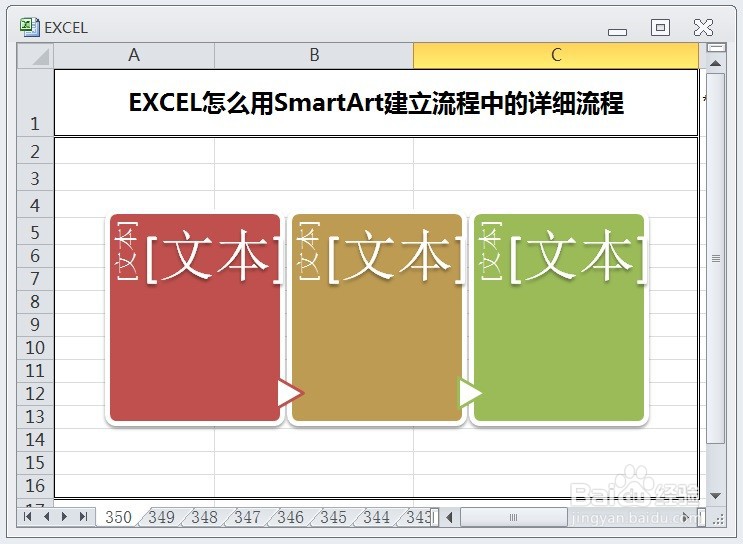
Task: Select row 2 header
Action: 36,151
